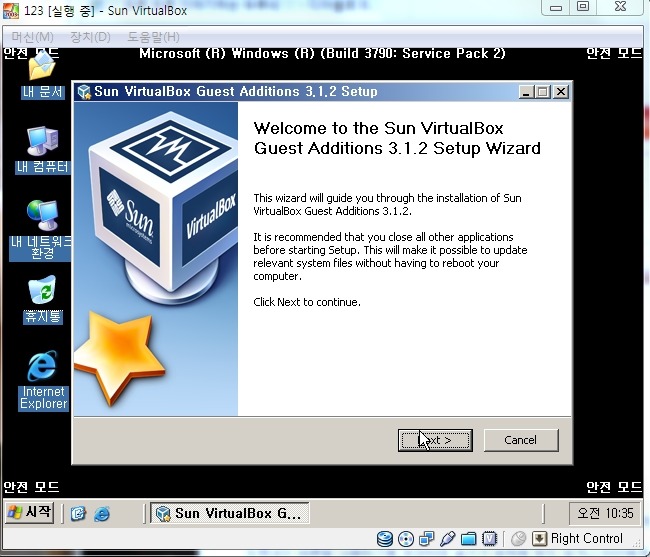Open the 장치(D) menu
Image resolution: width=650 pixels, height=557 pixels.
90,37
